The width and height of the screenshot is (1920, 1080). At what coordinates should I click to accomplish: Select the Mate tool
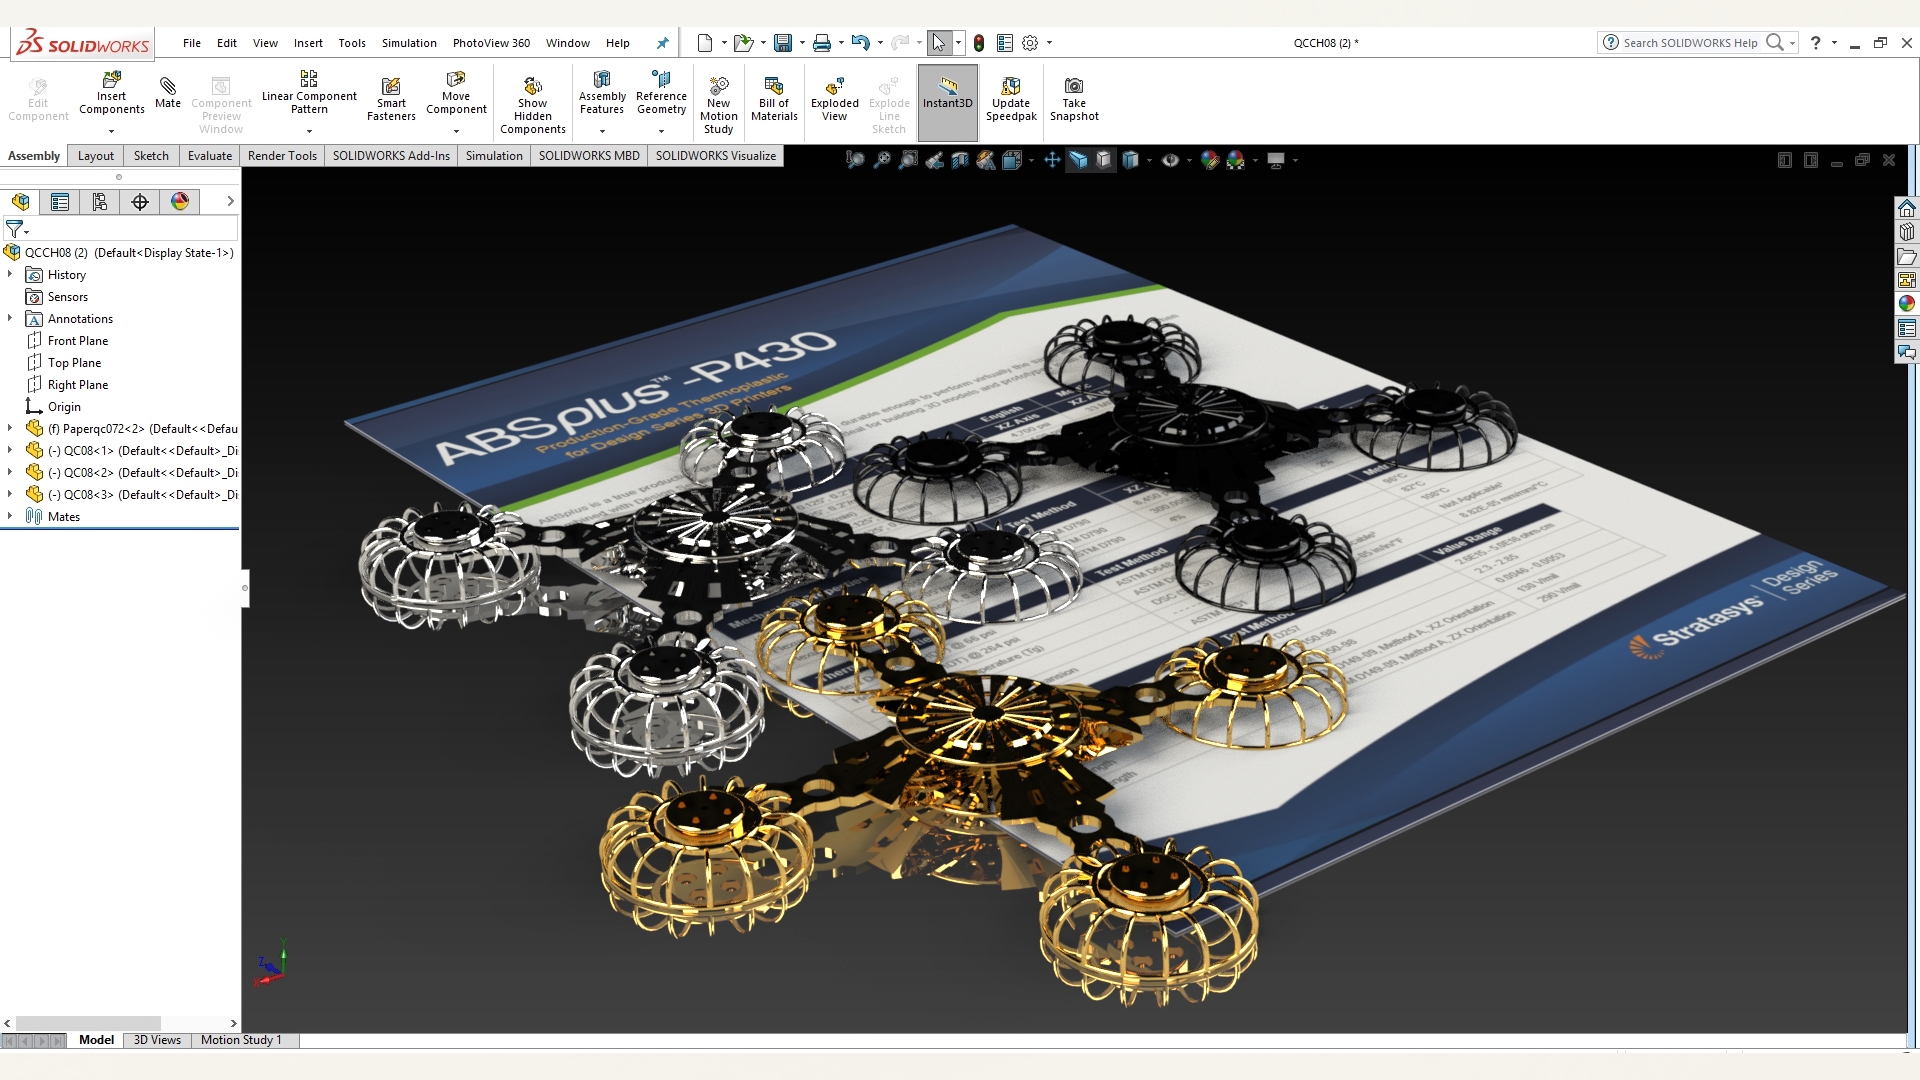click(x=168, y=93)
